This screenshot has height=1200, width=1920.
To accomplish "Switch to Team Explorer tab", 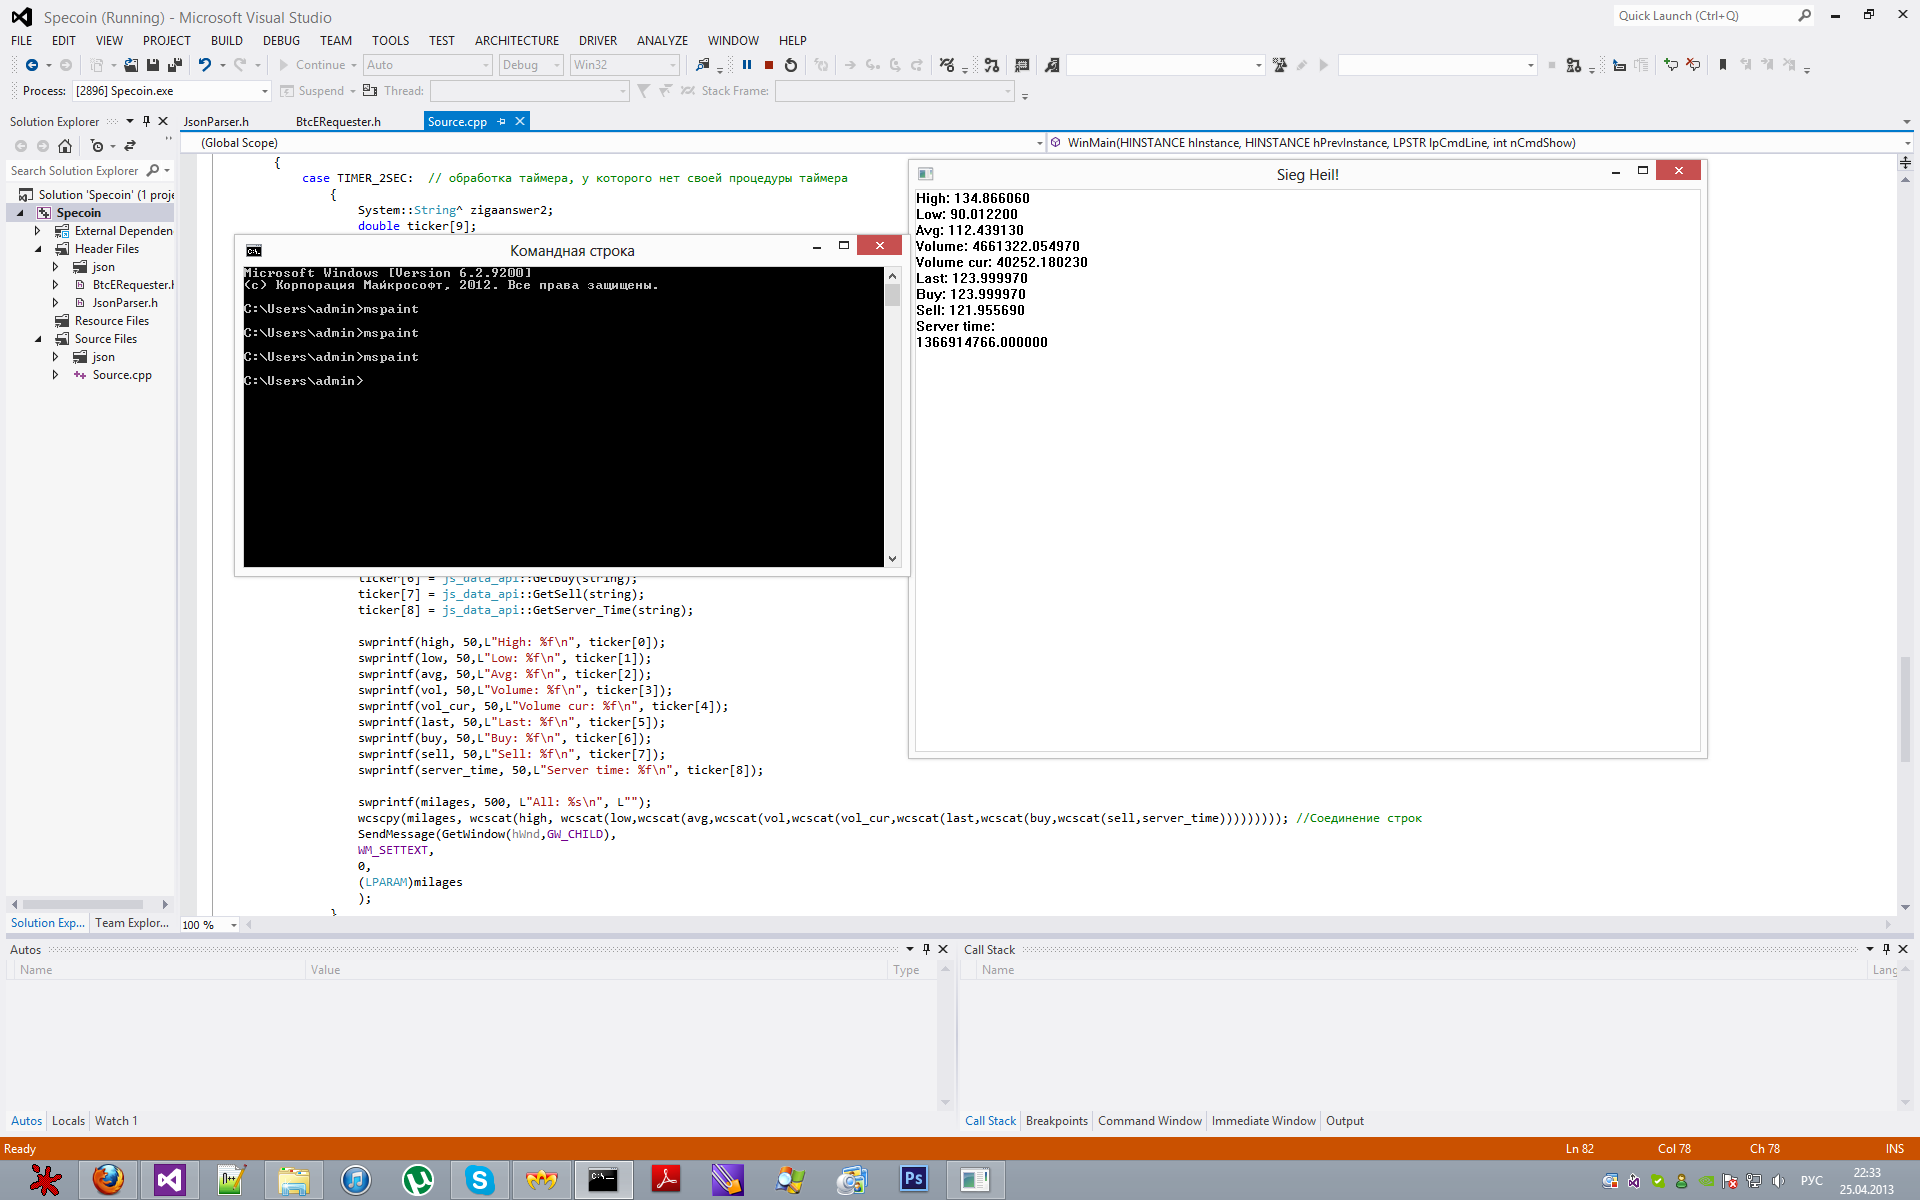I will click(132, 923).
